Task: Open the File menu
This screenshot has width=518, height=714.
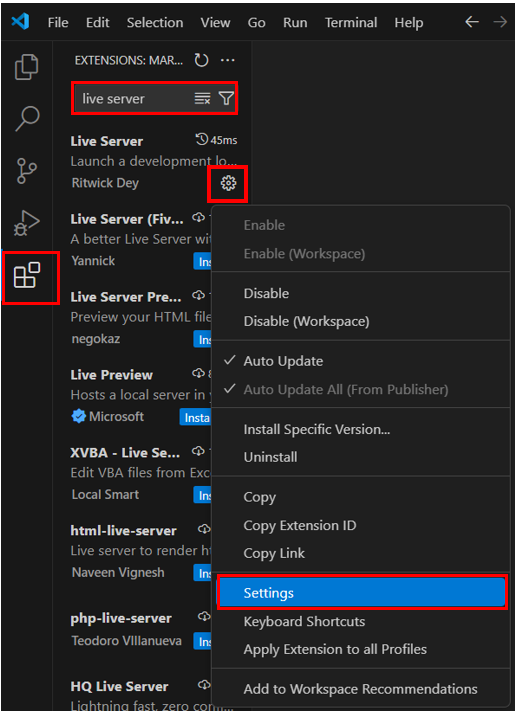Action: tap(58, 22)
